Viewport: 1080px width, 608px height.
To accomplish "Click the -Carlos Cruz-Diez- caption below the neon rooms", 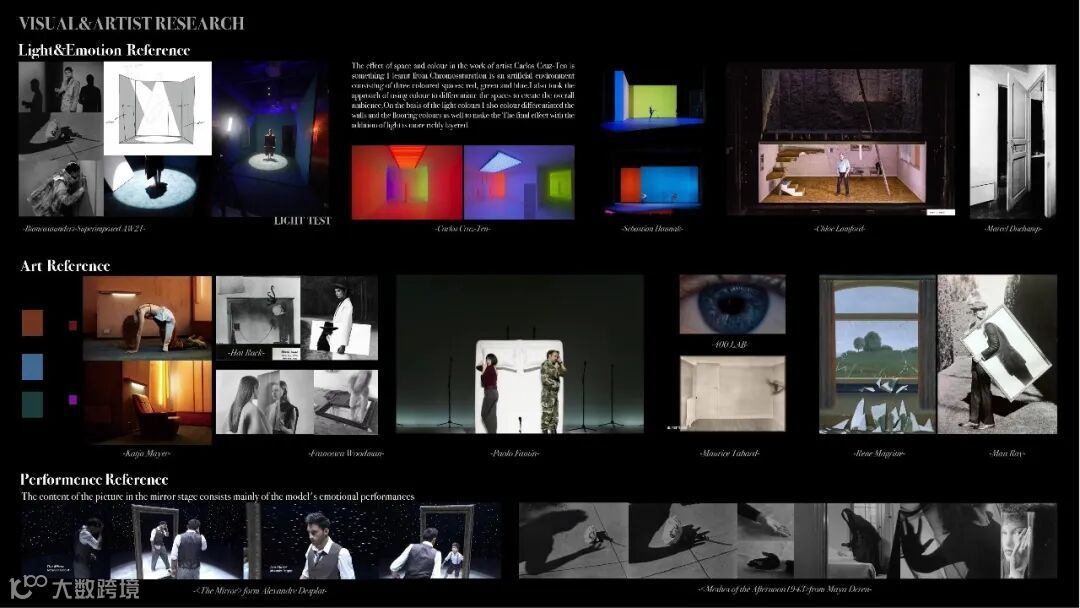I will point(463,228).
